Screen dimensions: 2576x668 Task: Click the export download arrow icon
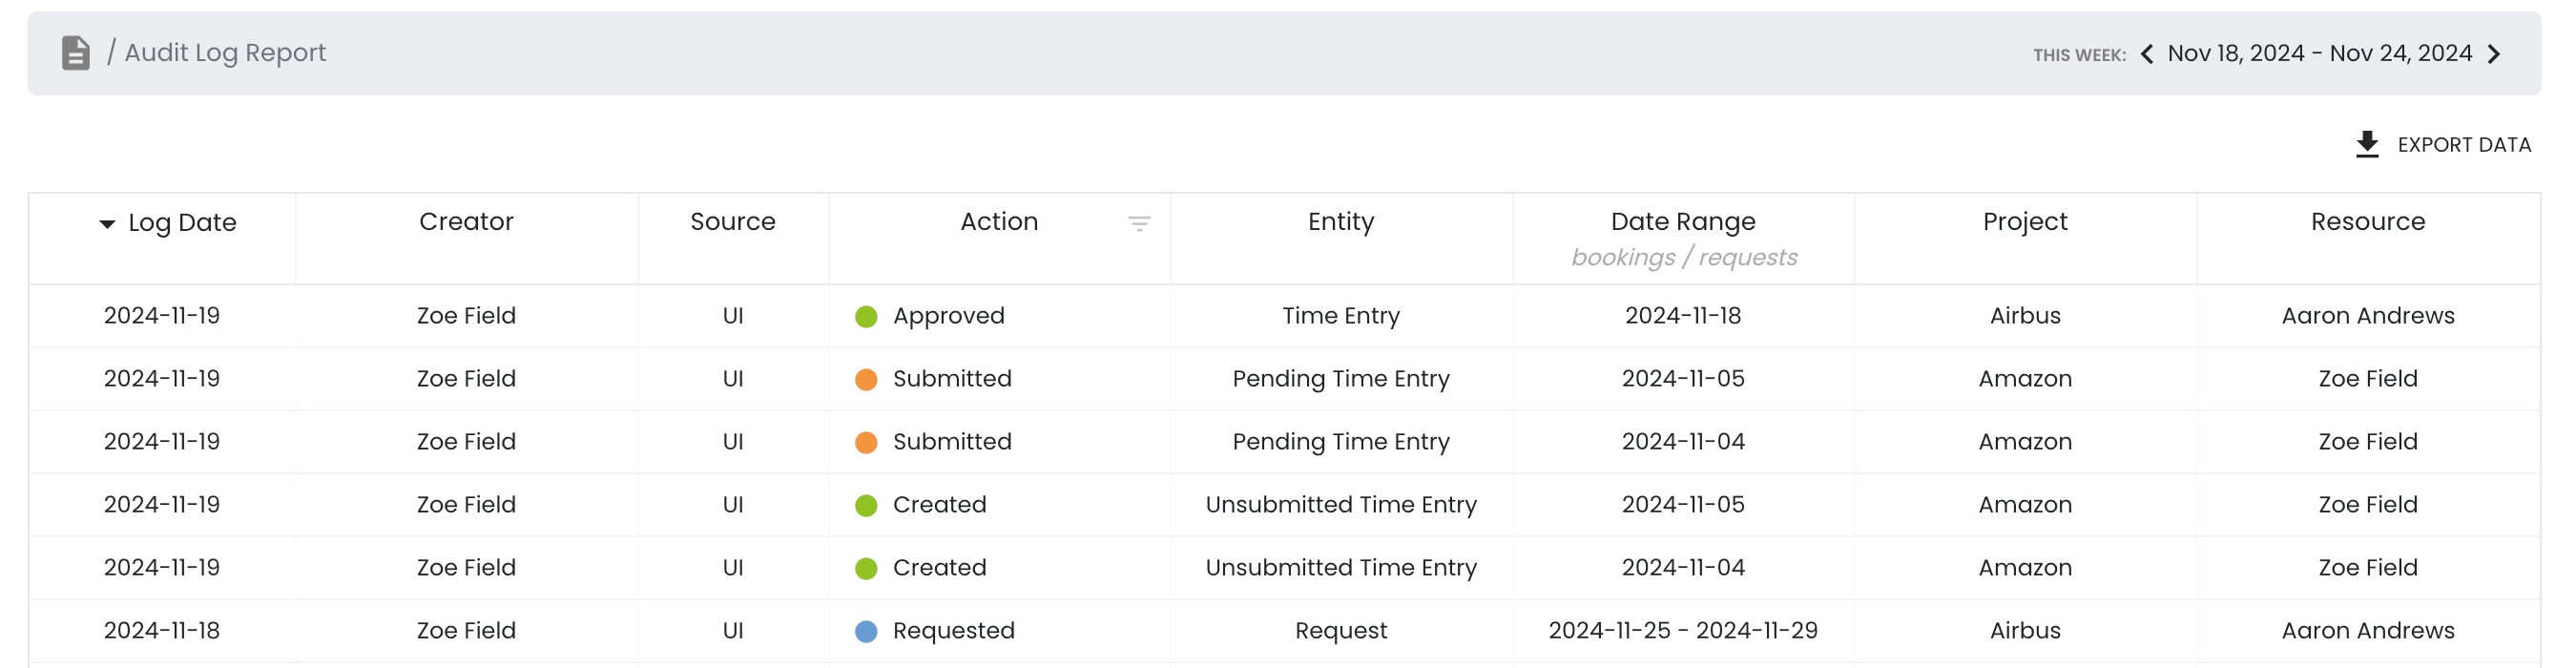tap(2367, 144)
